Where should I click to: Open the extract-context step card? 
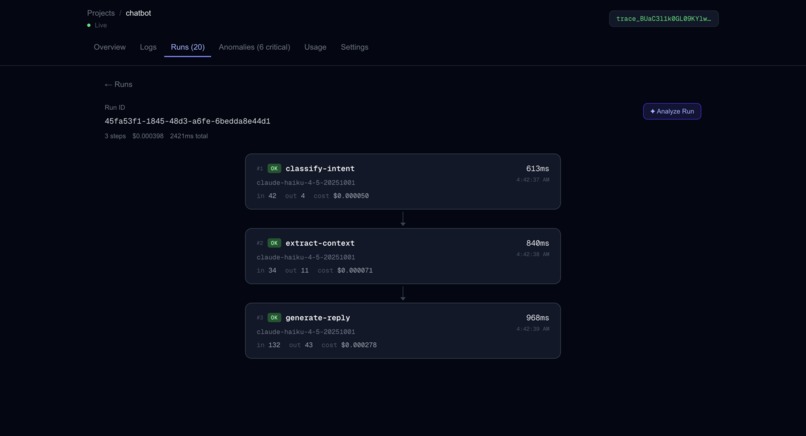402,256
